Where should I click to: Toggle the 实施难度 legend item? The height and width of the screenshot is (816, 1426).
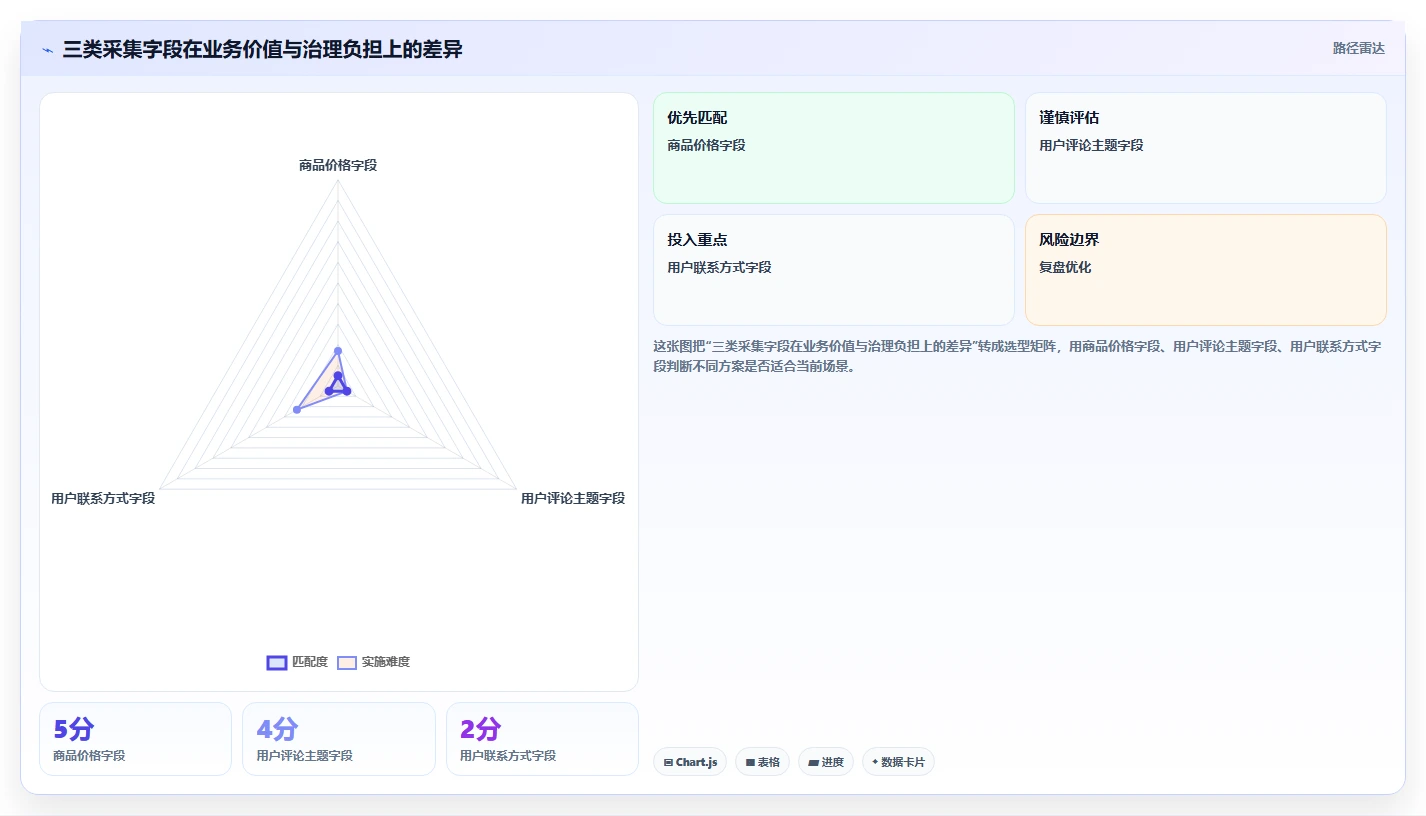(373, 662)
